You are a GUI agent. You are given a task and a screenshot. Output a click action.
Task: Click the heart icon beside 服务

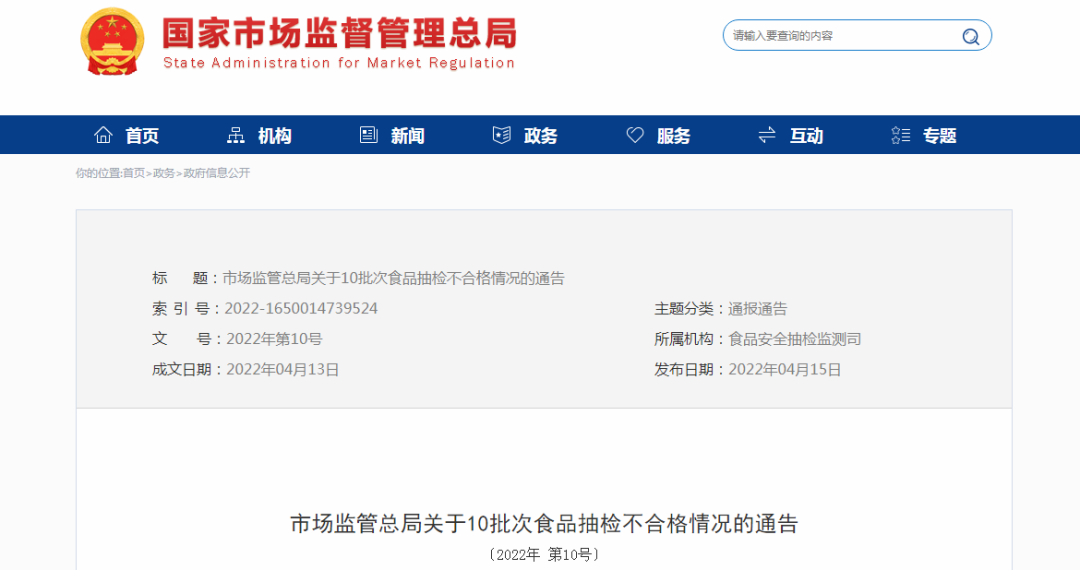635,135
